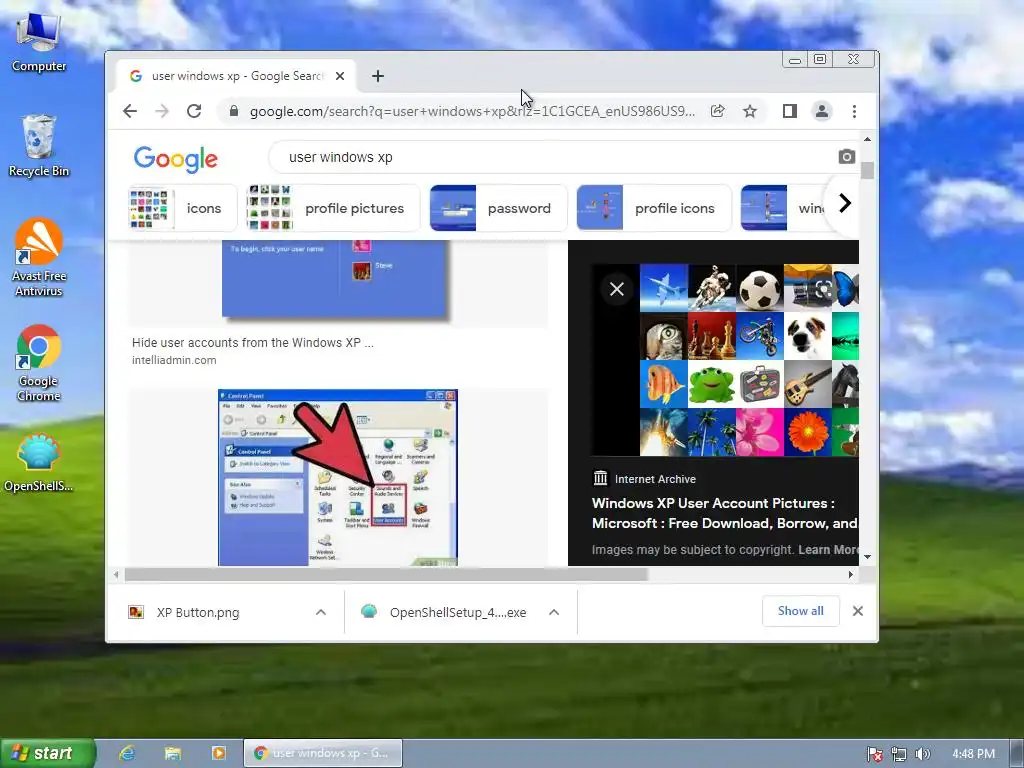Image resolution: width=1024 pixels, height=768 pixels.
Task: Click Chrome 'user windows xp' taskbar button
Action: (x=323, y=753)
